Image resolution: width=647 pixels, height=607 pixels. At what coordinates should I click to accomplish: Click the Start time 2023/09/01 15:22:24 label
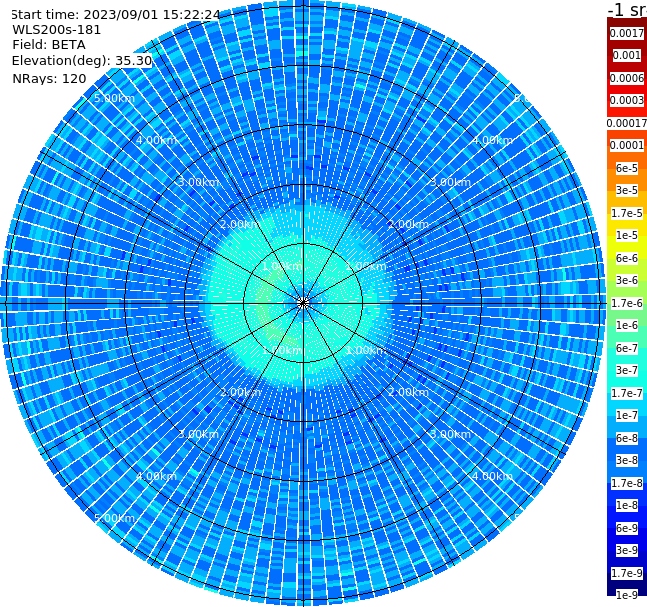click(x=115, y=15)
